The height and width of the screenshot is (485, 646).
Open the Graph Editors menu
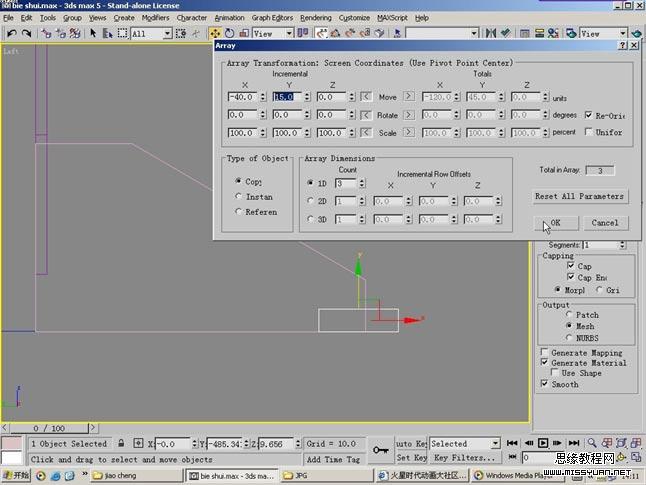click(x=272, y=18)
